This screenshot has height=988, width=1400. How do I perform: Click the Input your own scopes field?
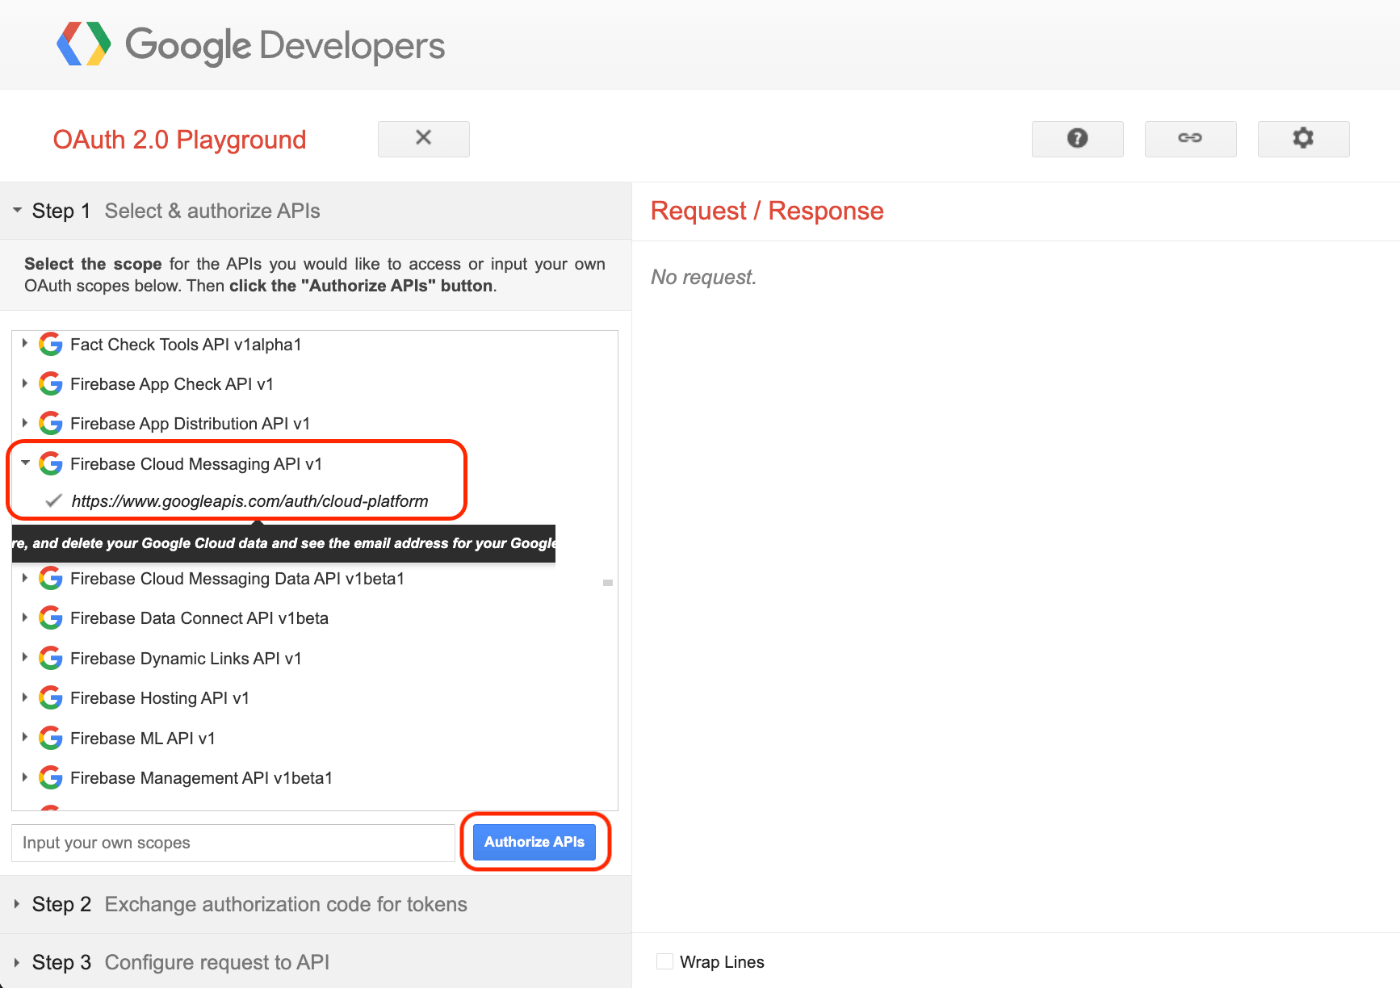[233, 843]
